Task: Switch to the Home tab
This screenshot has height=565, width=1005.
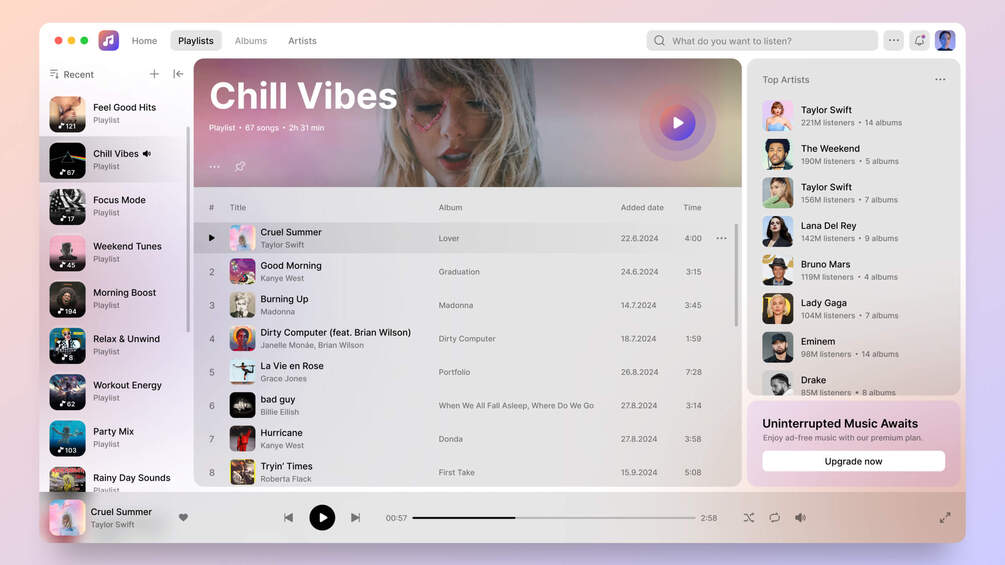Action: point(144,40)
